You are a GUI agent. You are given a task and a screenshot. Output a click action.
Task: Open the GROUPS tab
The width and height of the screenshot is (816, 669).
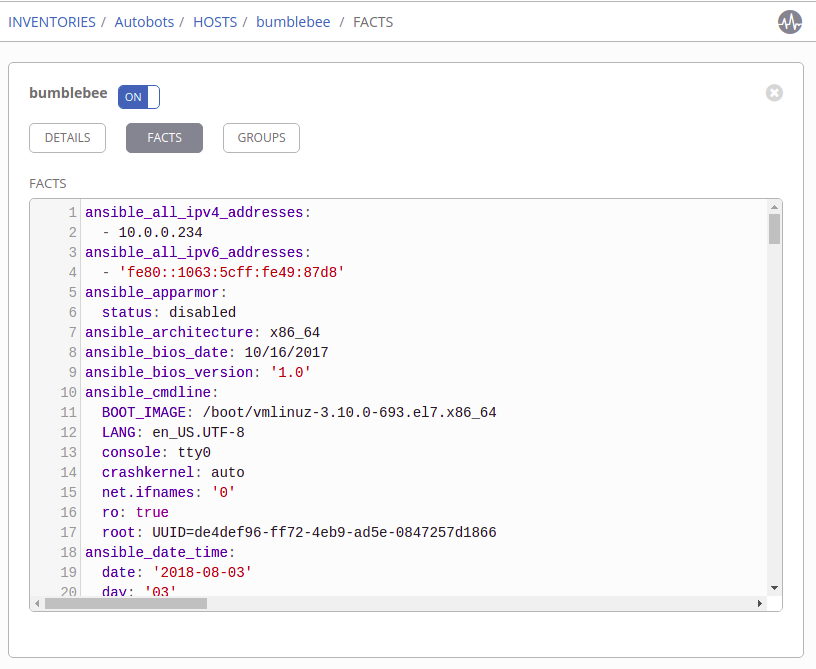pyautogui.click(x=261, y=138)
